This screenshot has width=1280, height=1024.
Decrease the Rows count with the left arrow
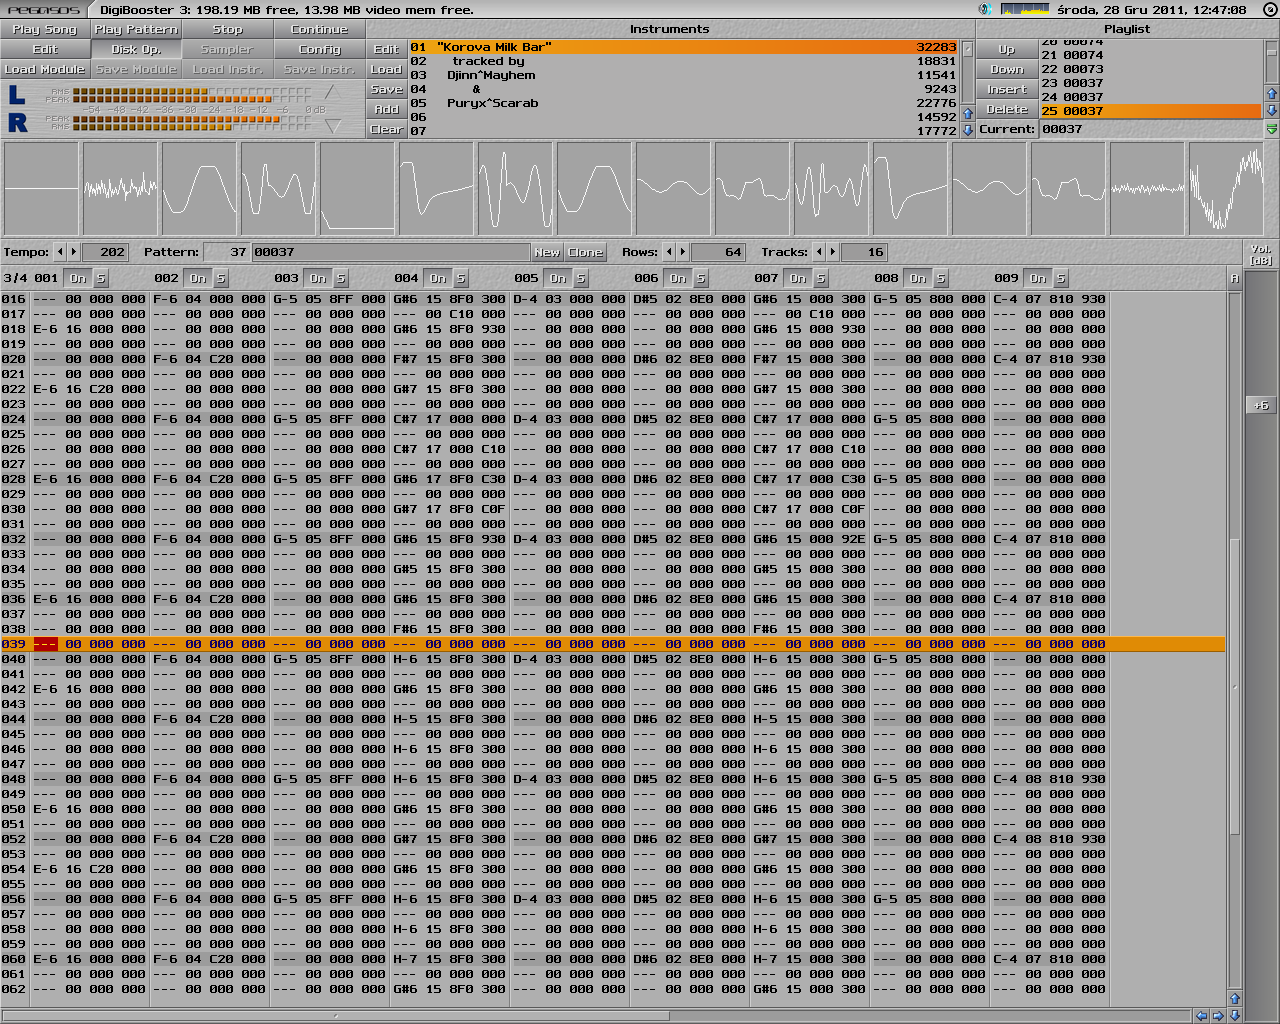[669, 252]
